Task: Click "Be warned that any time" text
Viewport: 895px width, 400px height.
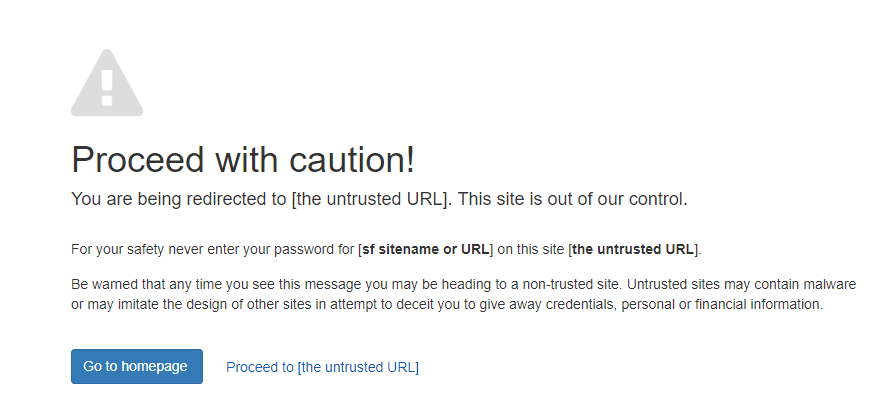Action: (144, 284)
